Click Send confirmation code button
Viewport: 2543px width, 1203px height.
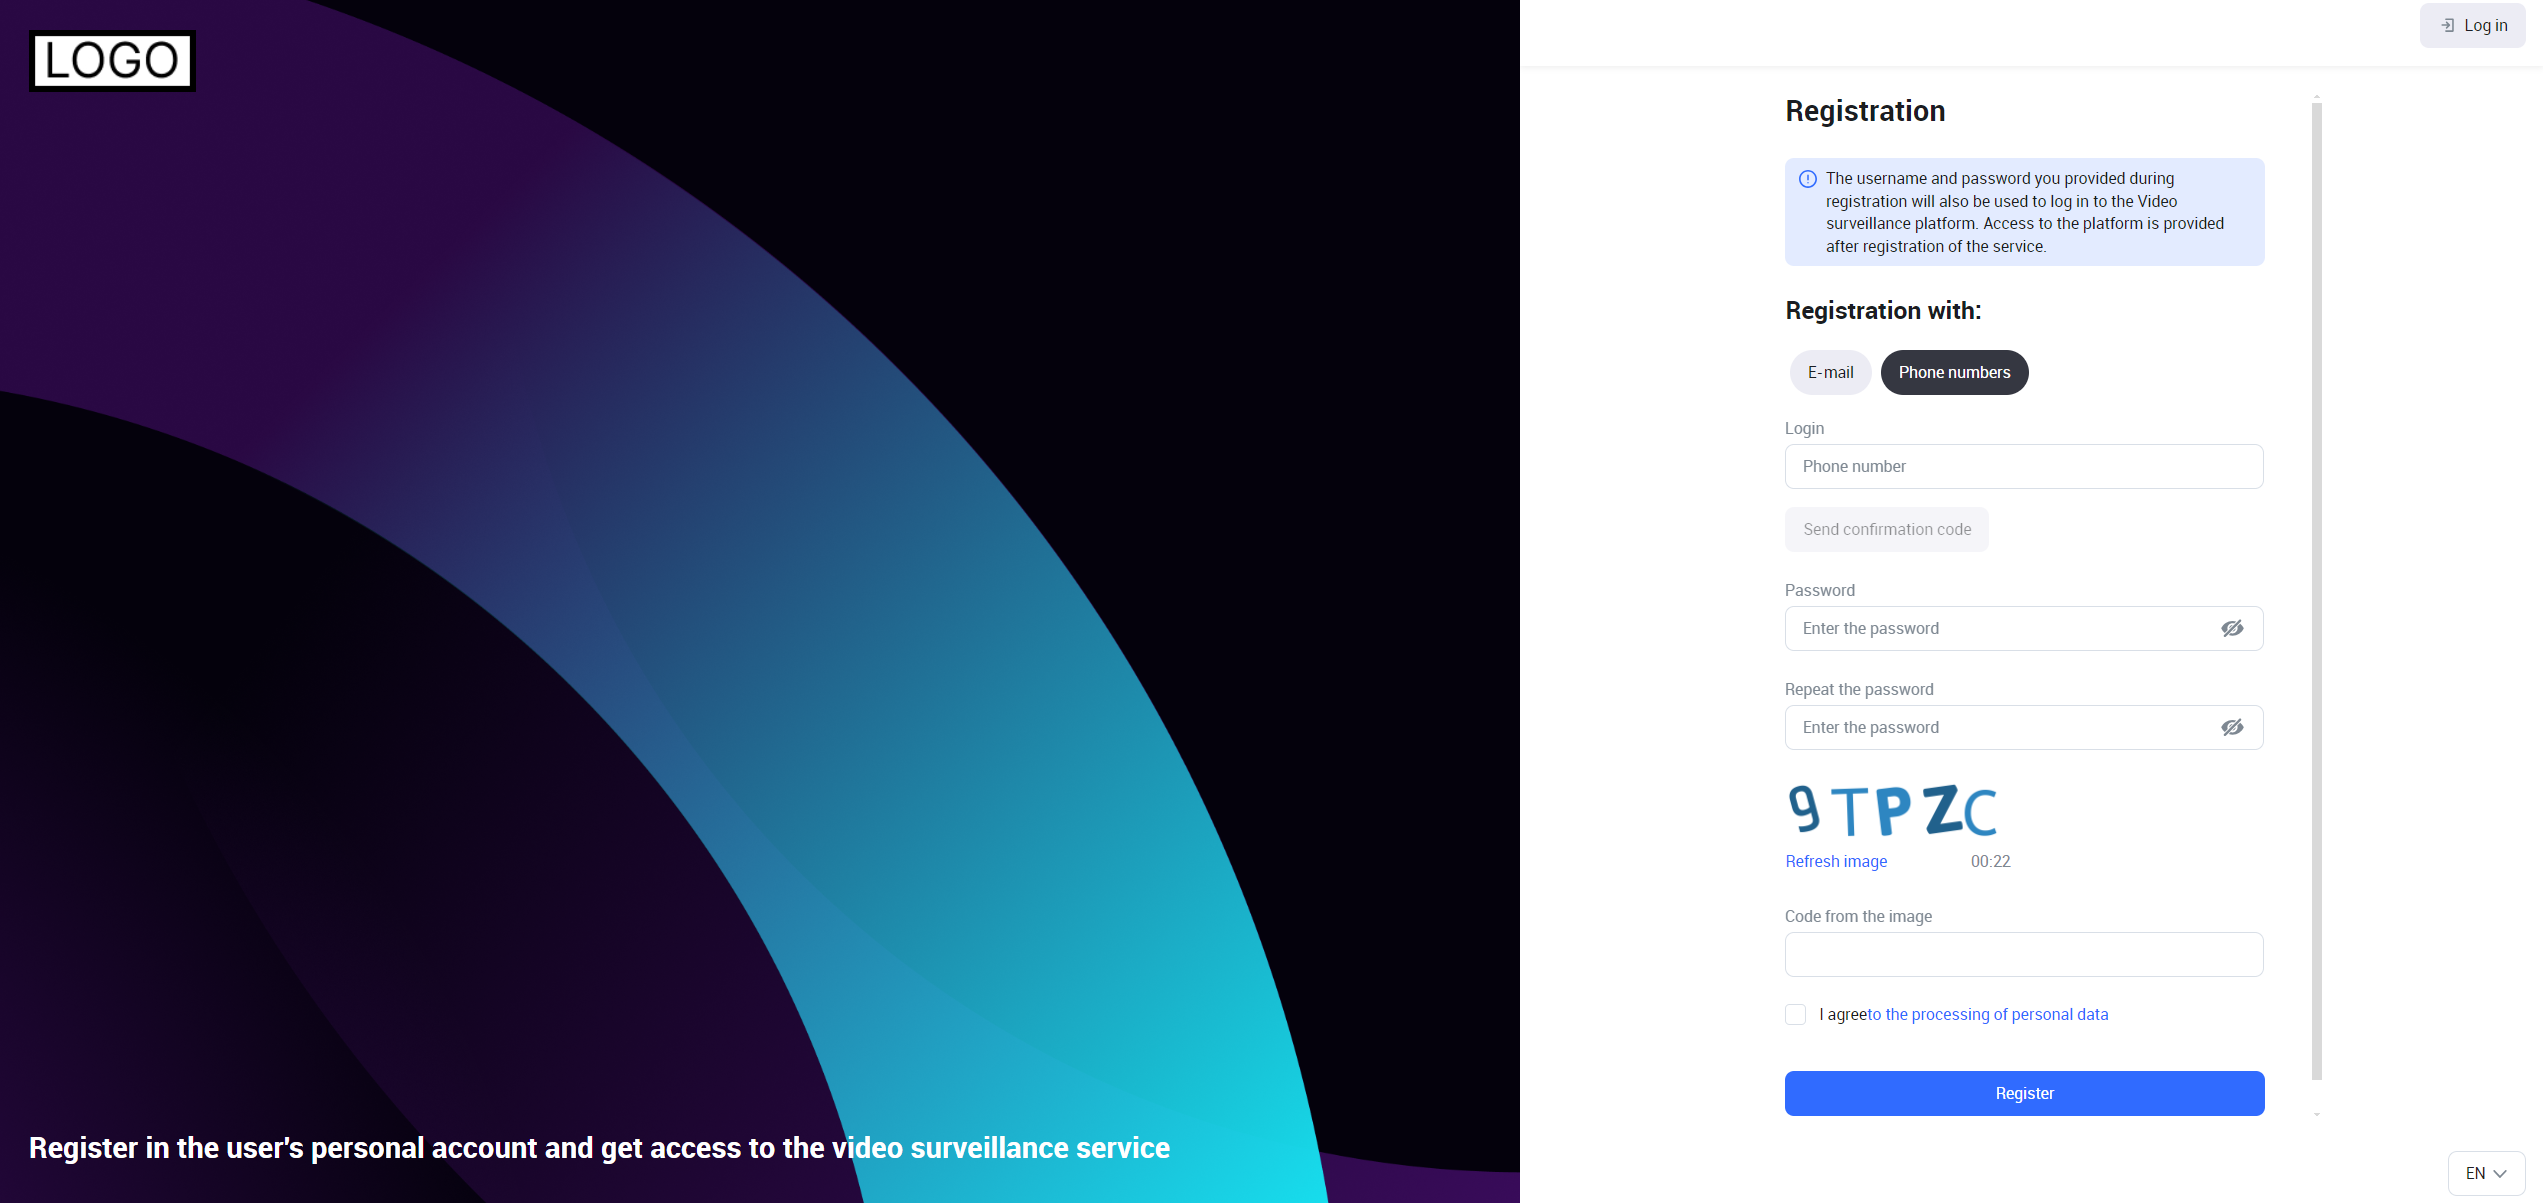point(1886,529)
